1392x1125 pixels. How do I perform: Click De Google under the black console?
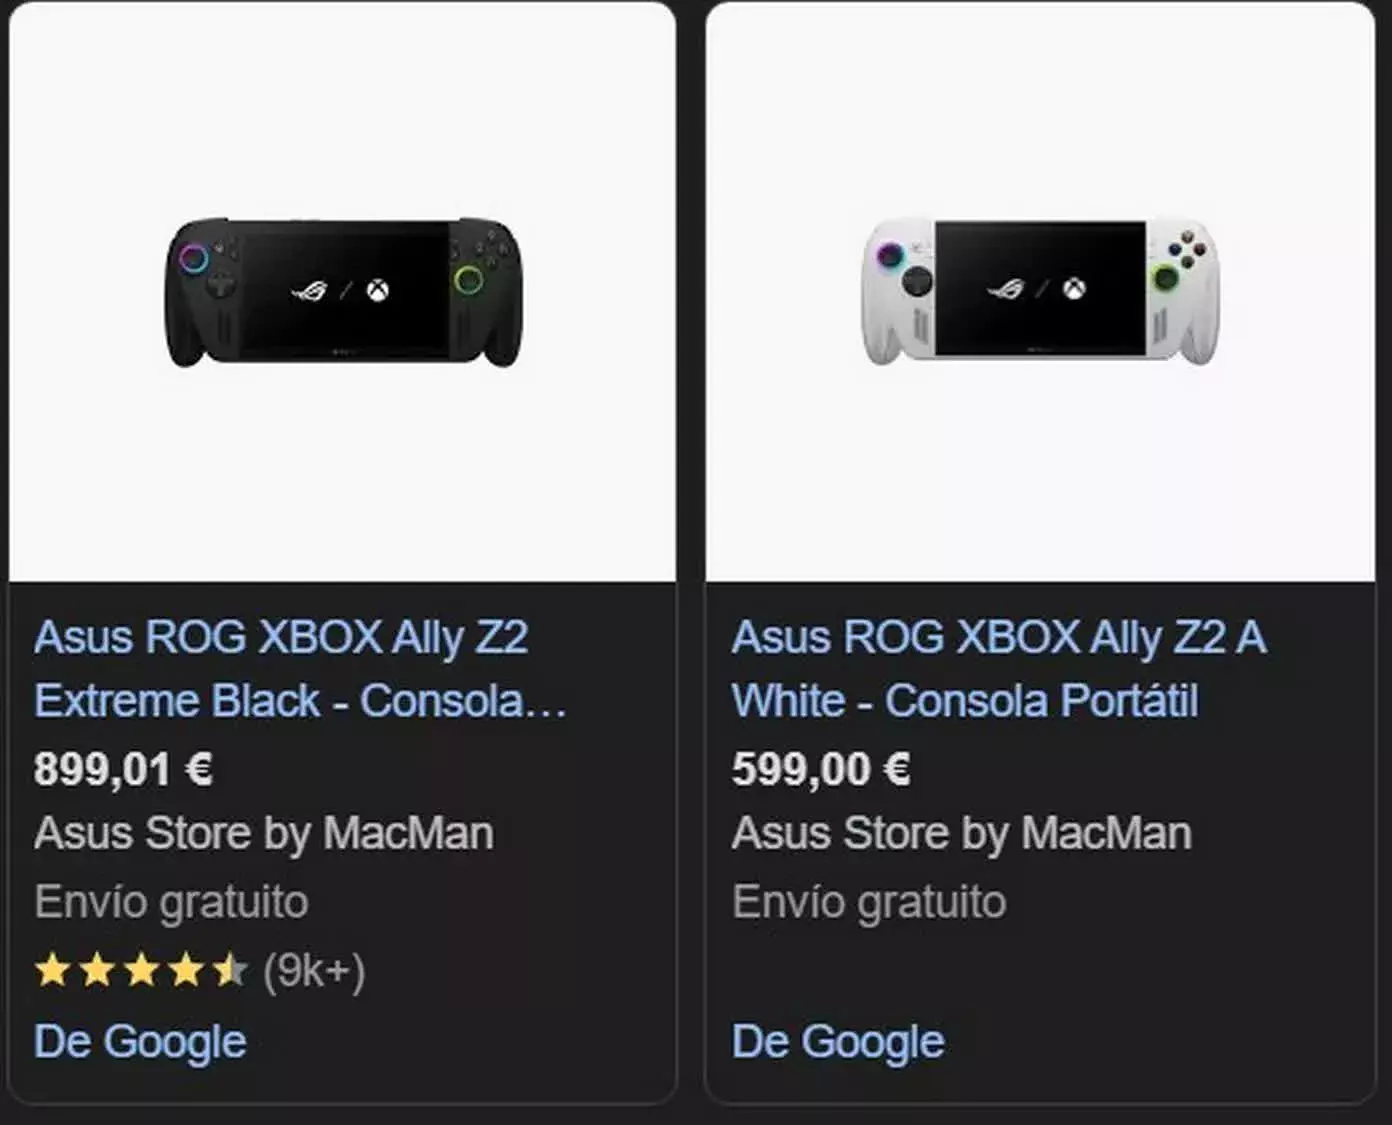click(x=140, y=1042)
